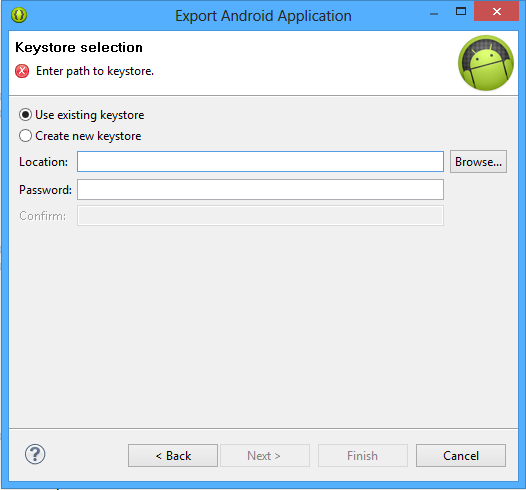Open the Browse... file chooser
This screenshot has height=490, width=526.
point(478,162)
